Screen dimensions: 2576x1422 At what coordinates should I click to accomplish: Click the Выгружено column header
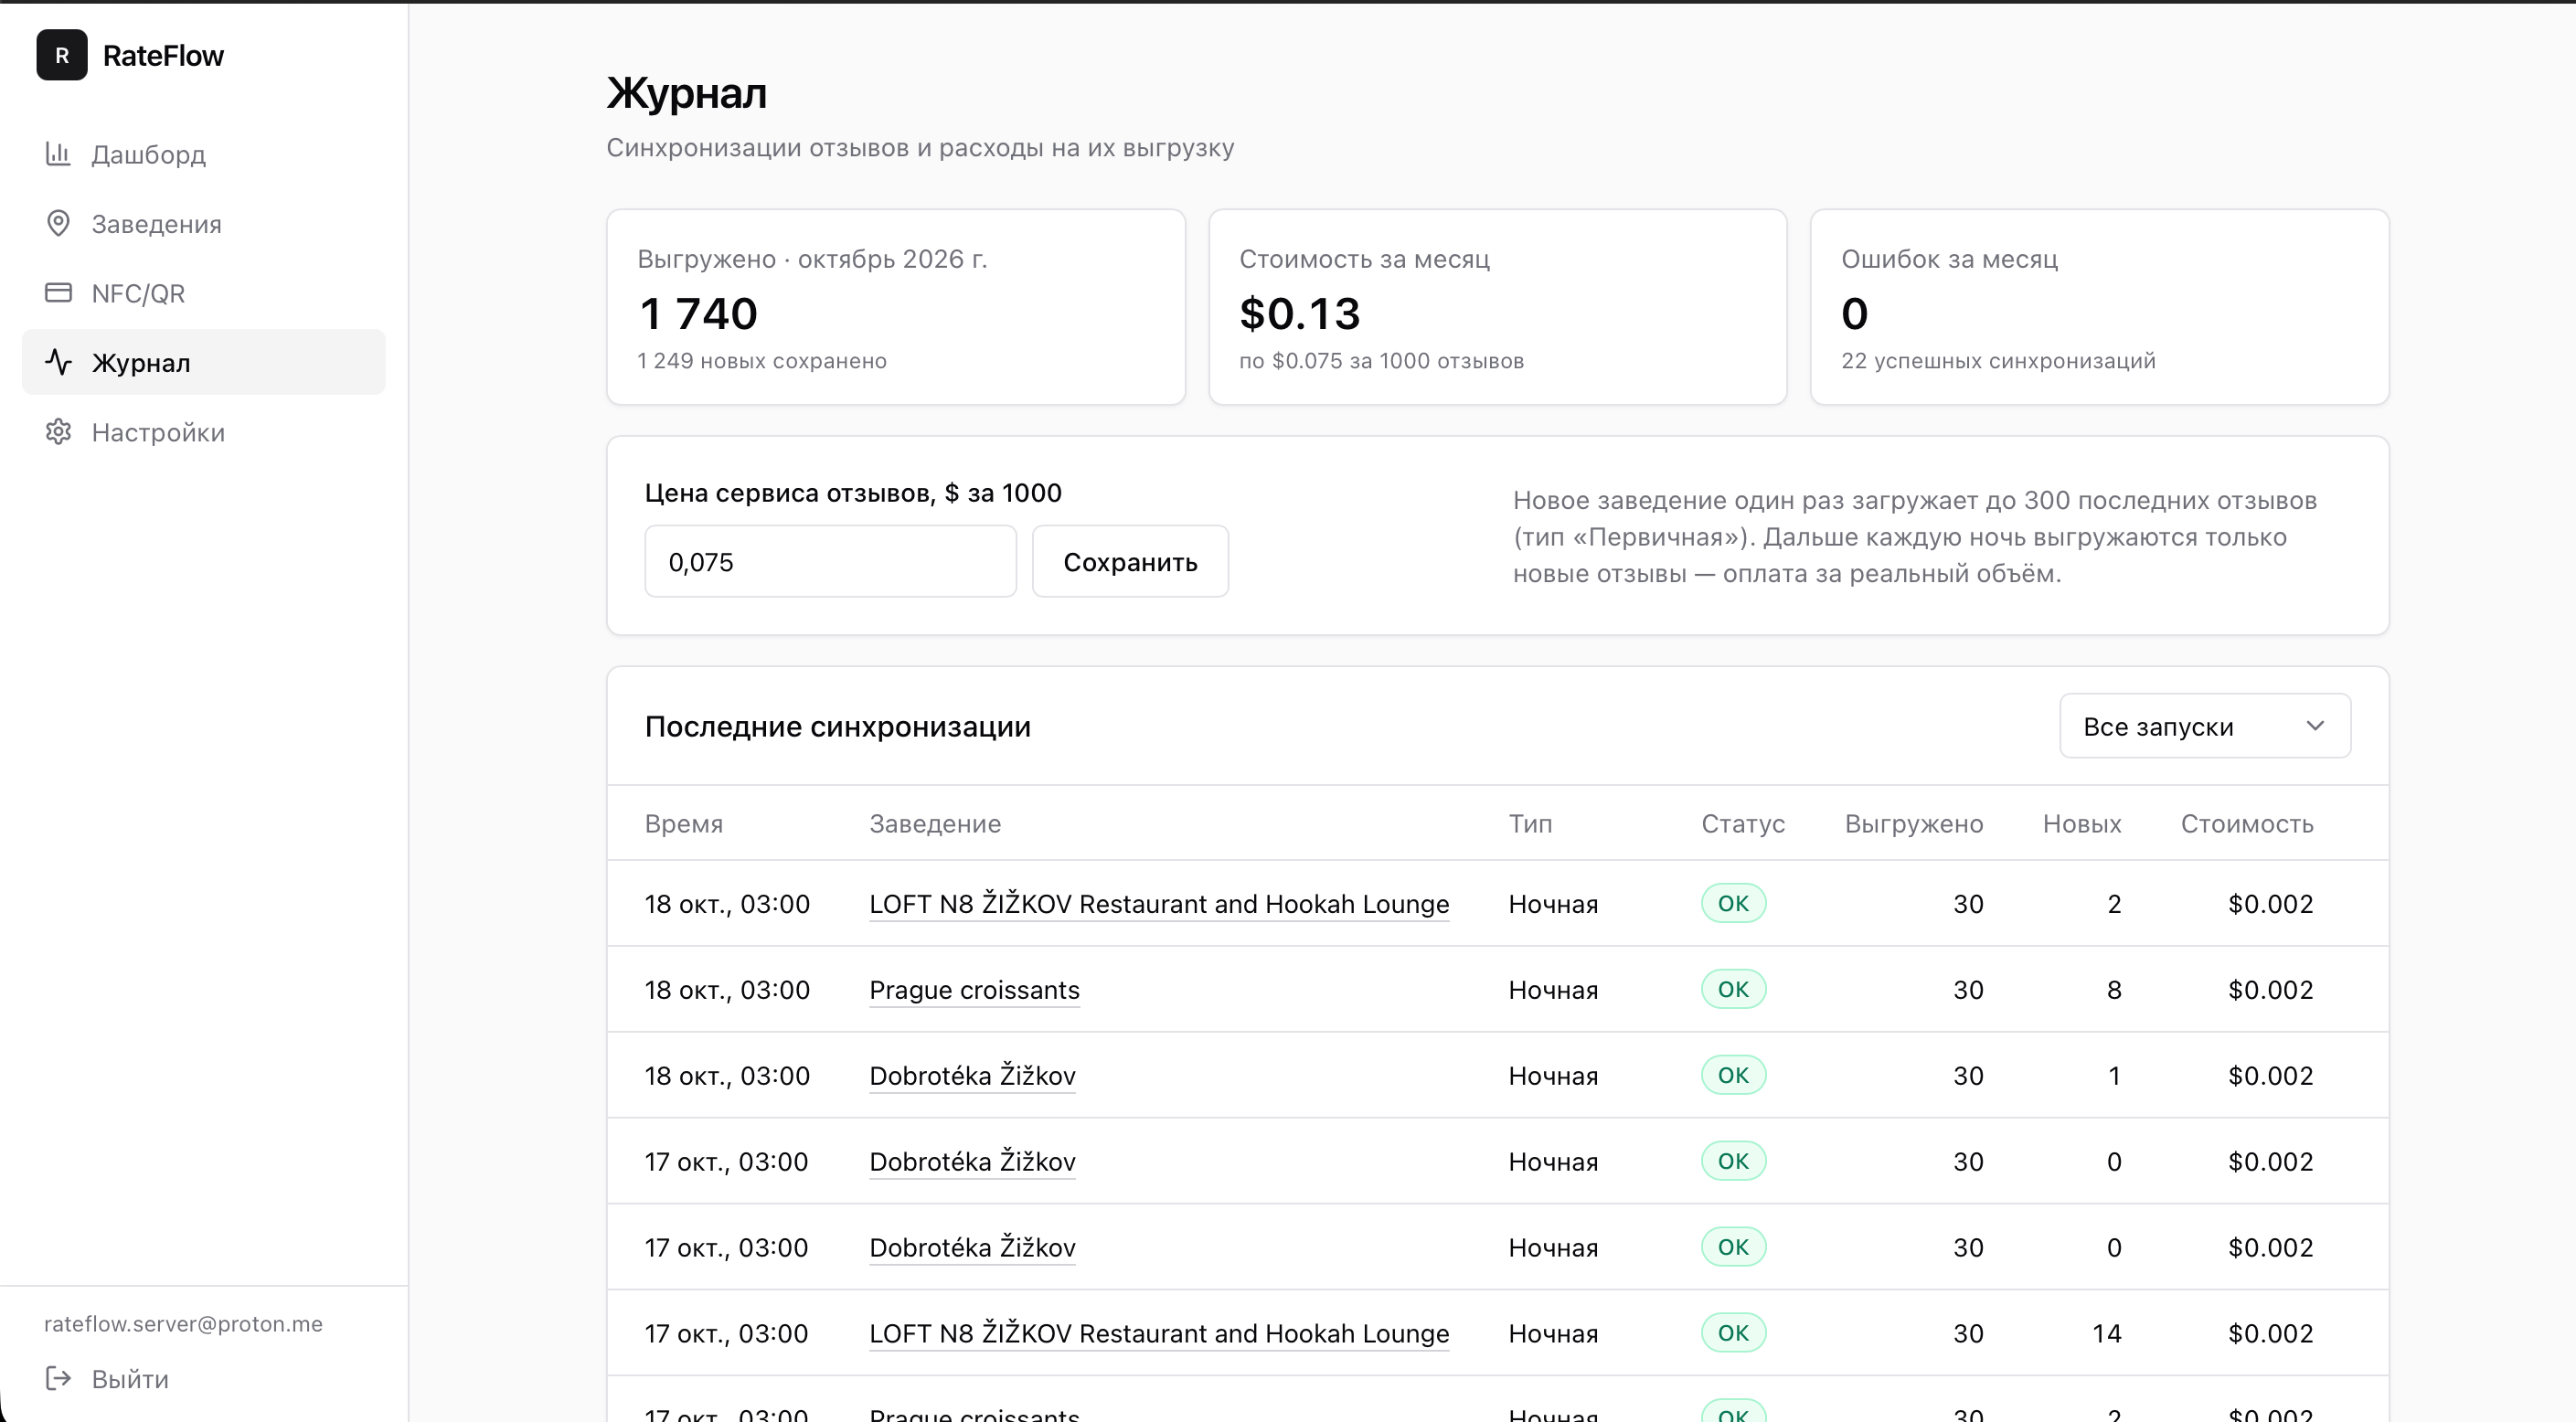pyautogui.click(x=1914, y=824)
